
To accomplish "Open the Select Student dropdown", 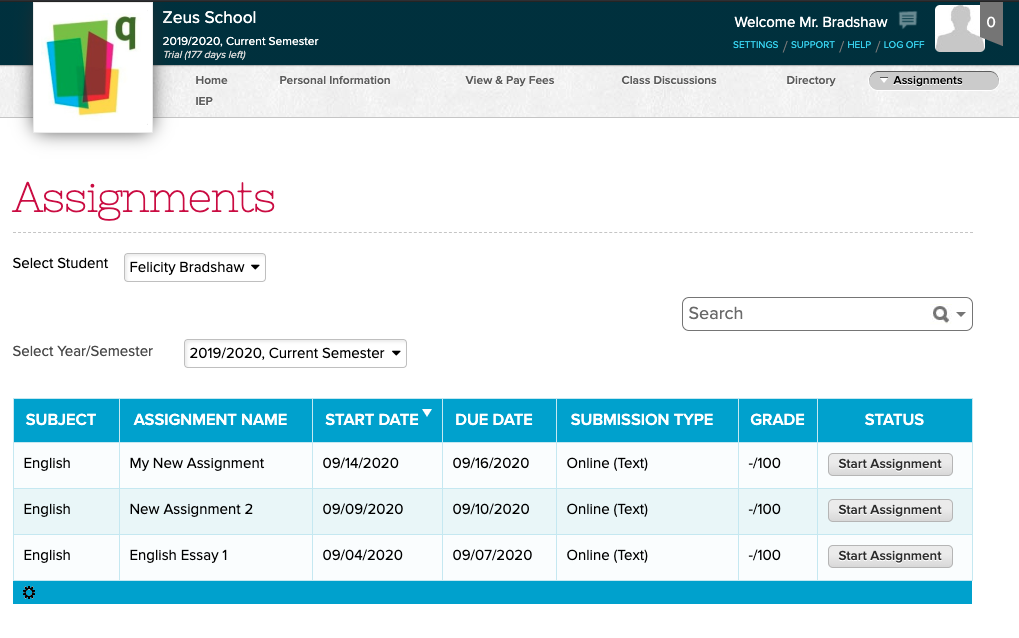I will click(x=195, y=268).
